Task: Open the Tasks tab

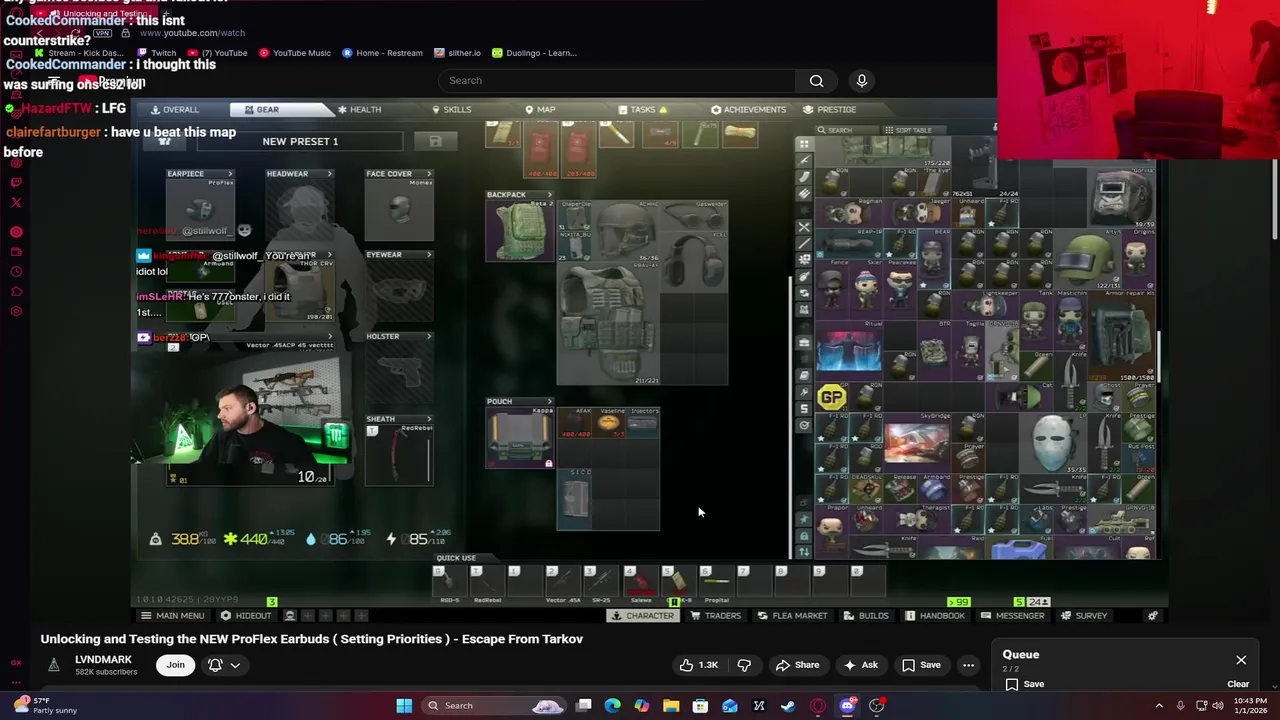Action: [x=642, y=109]
